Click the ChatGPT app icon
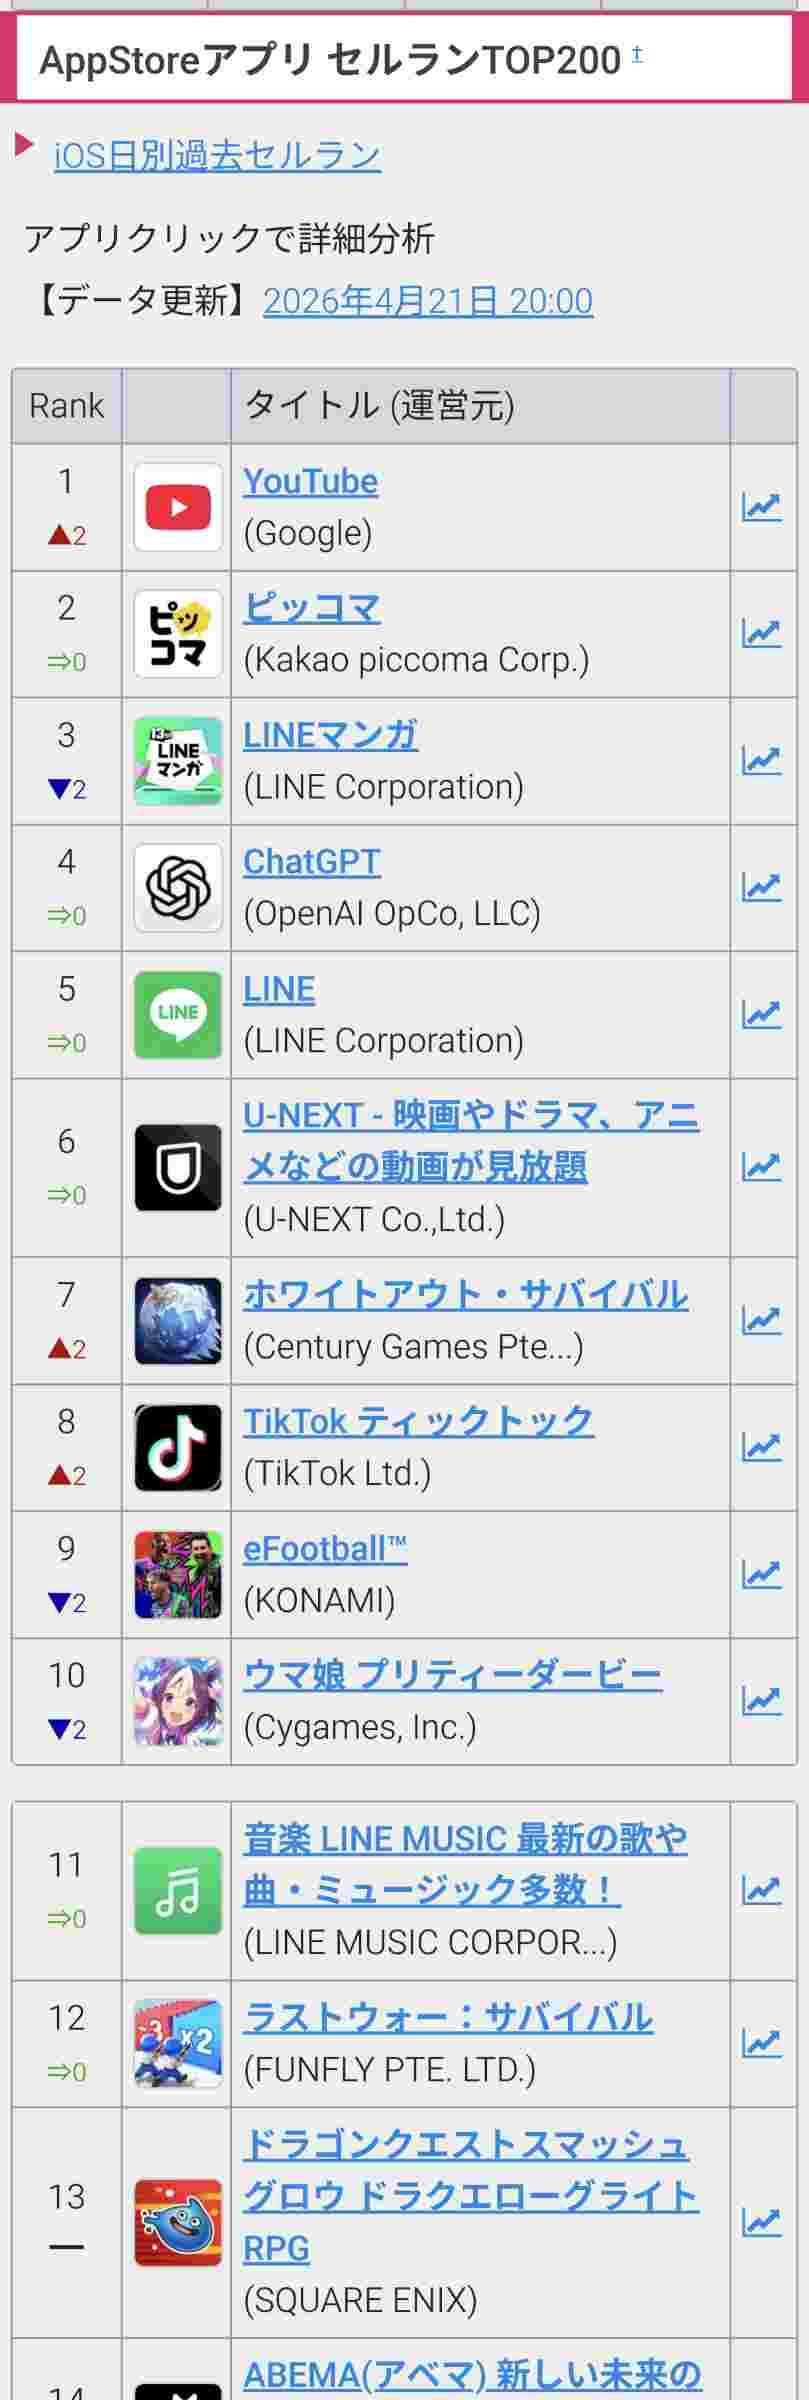 pos(178,888)
